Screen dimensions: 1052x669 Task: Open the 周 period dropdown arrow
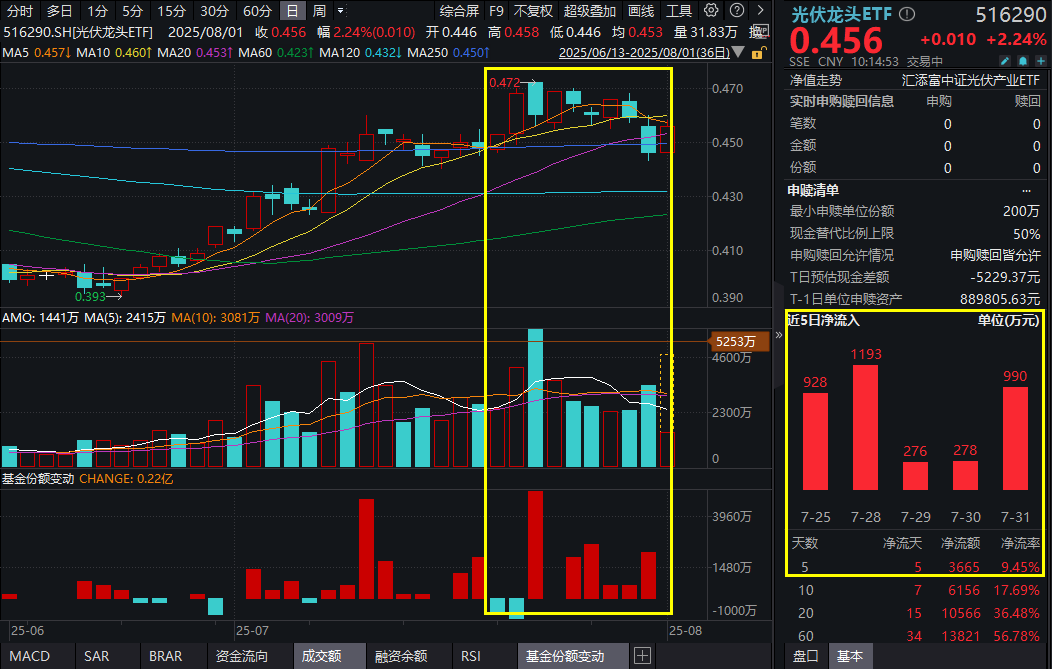339,11
